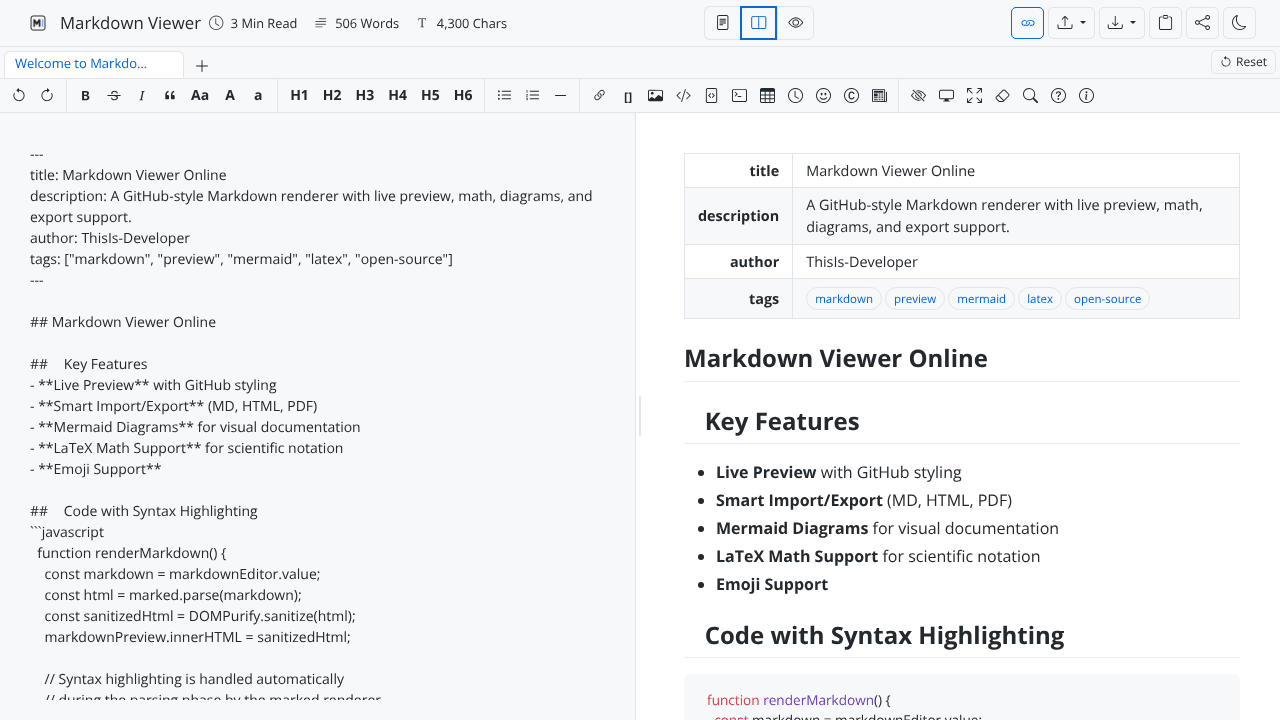Share the document with the share icon
Viewport: 1280px width, 720px height.
[x=1203, y=23]
